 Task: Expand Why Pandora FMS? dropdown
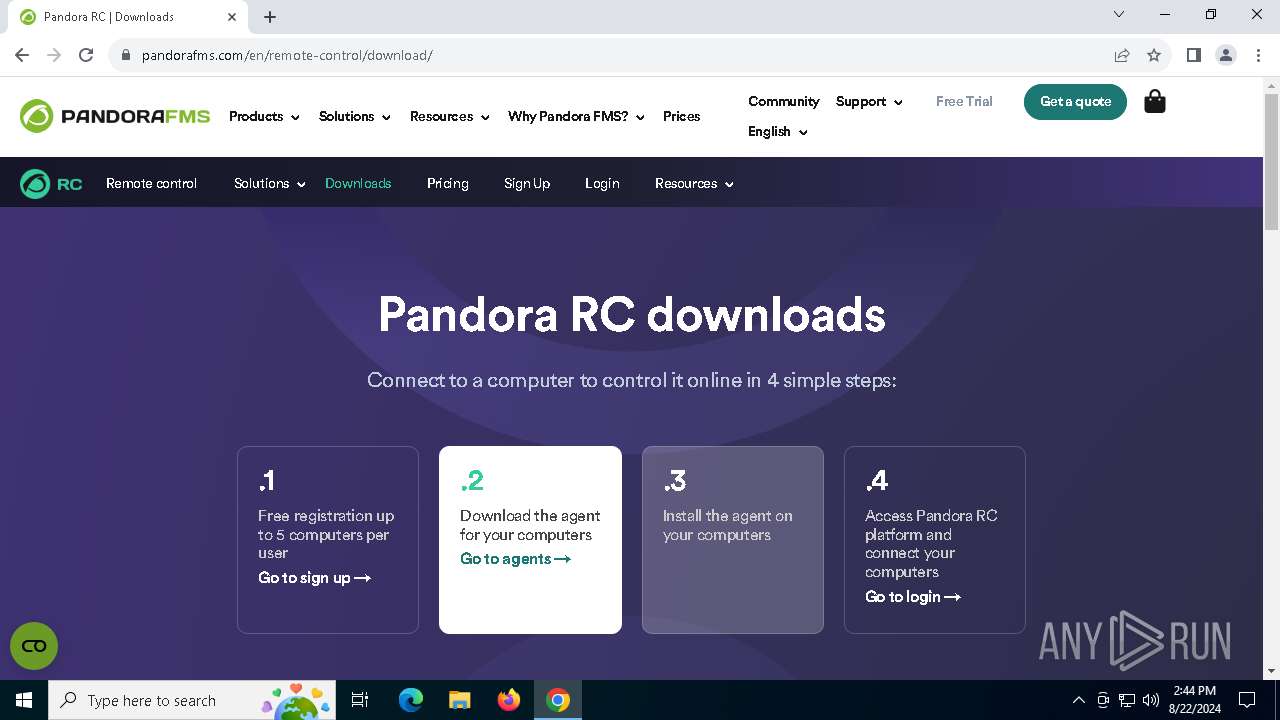(x=576, y=116)
